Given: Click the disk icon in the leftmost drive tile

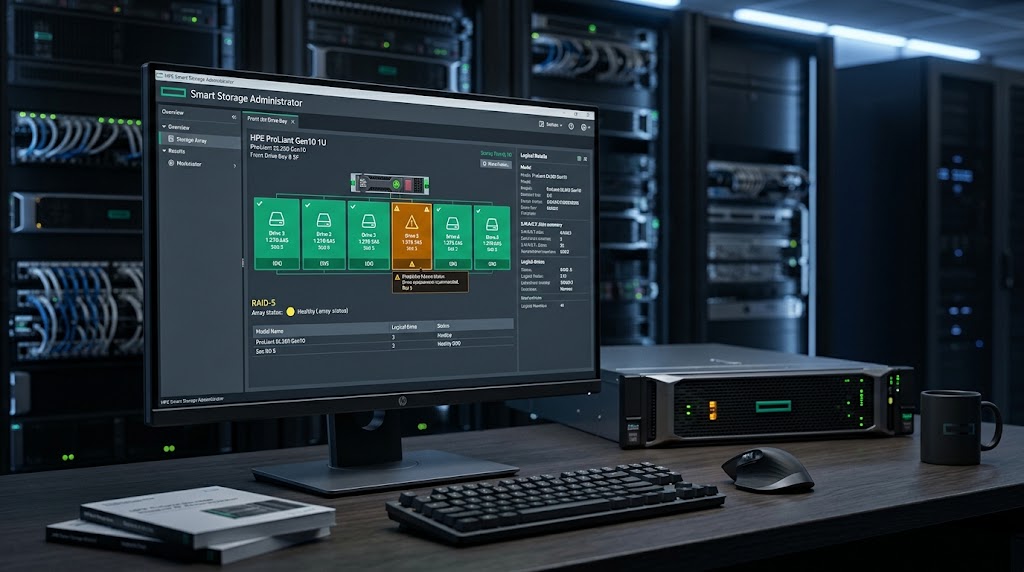Looking at the screenshot, I should [x=277, y=219].
